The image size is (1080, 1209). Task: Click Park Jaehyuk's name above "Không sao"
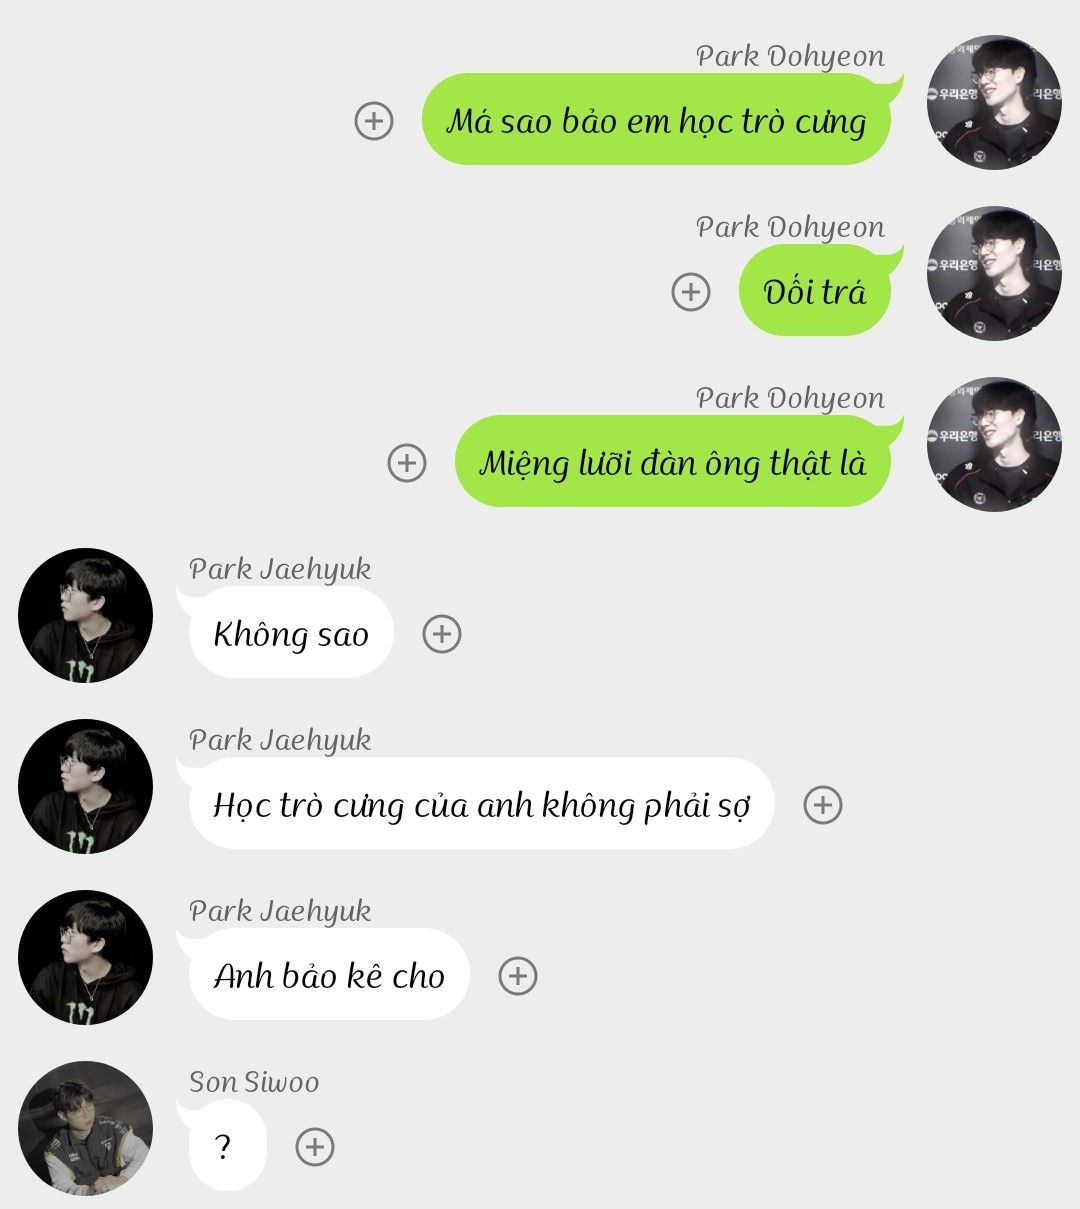[x=280, y=569]
